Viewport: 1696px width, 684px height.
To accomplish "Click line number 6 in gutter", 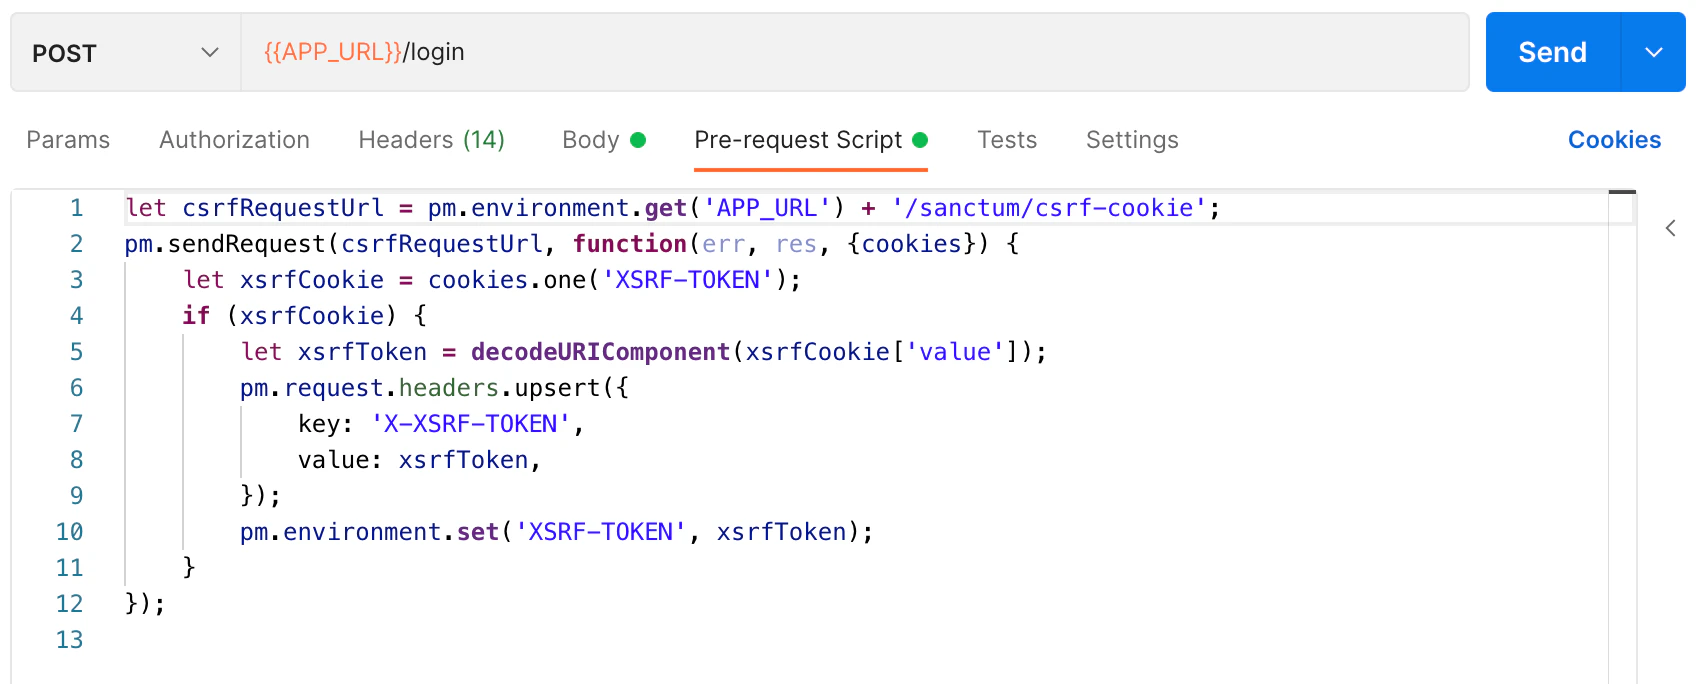I will click(x=76, y=388).
